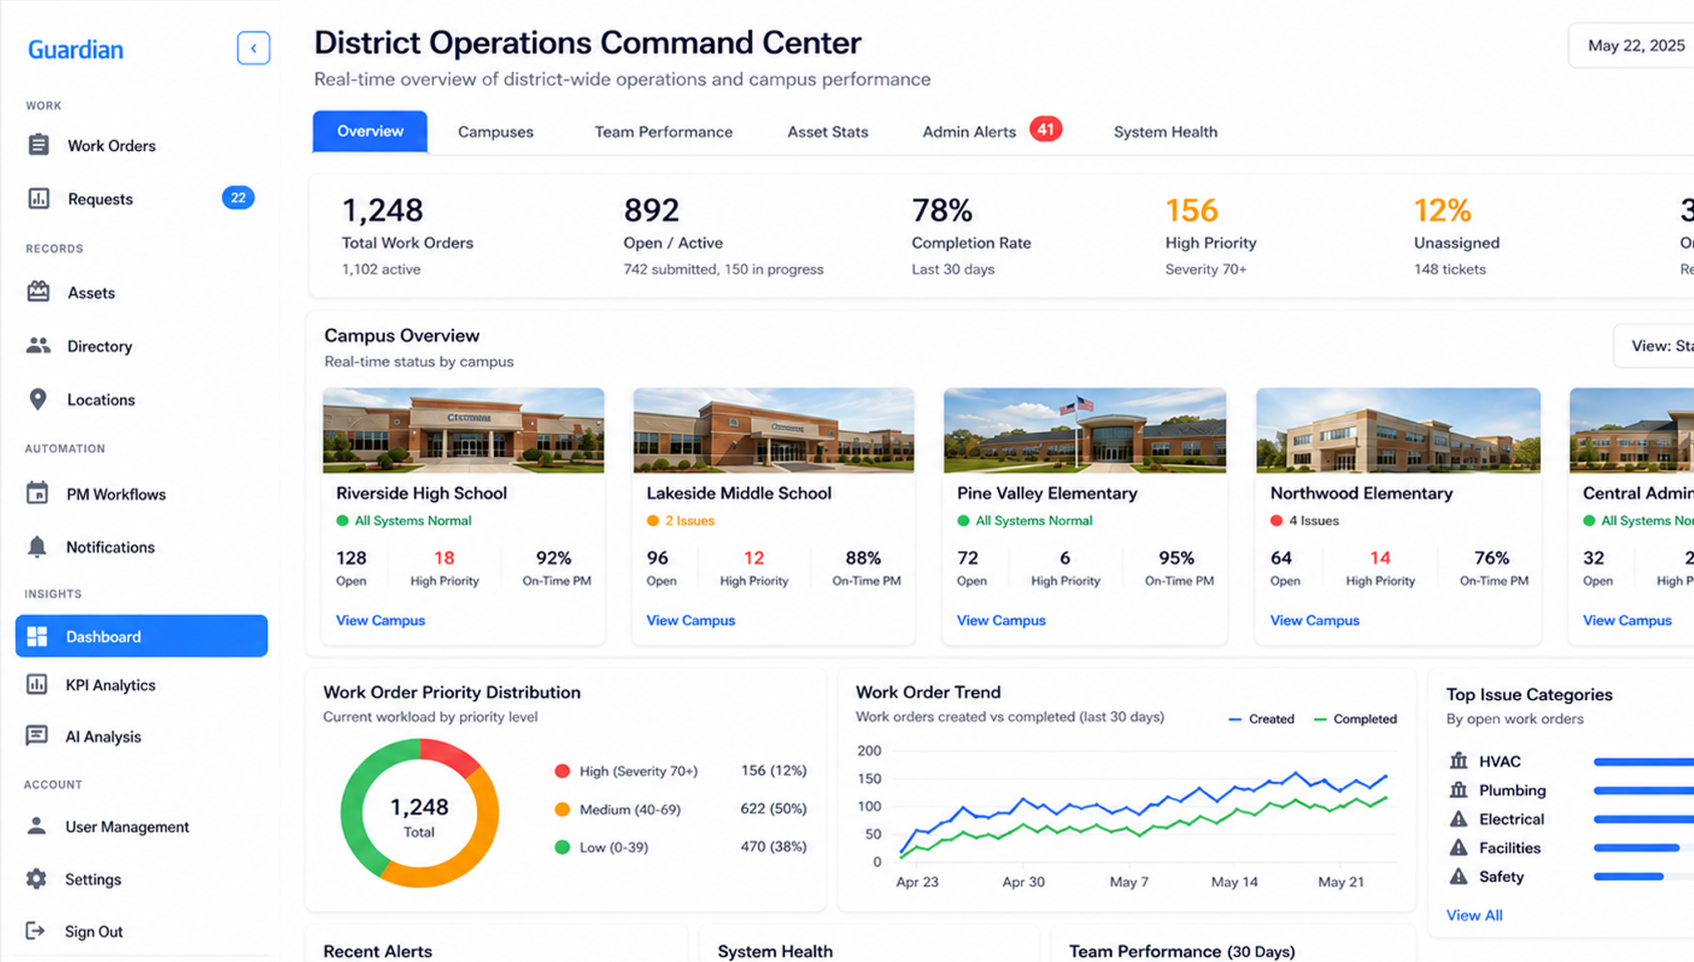Click the 12% Unassigned stat
The width and height of the screenshot is (1694, 962).
[1456, 238]
